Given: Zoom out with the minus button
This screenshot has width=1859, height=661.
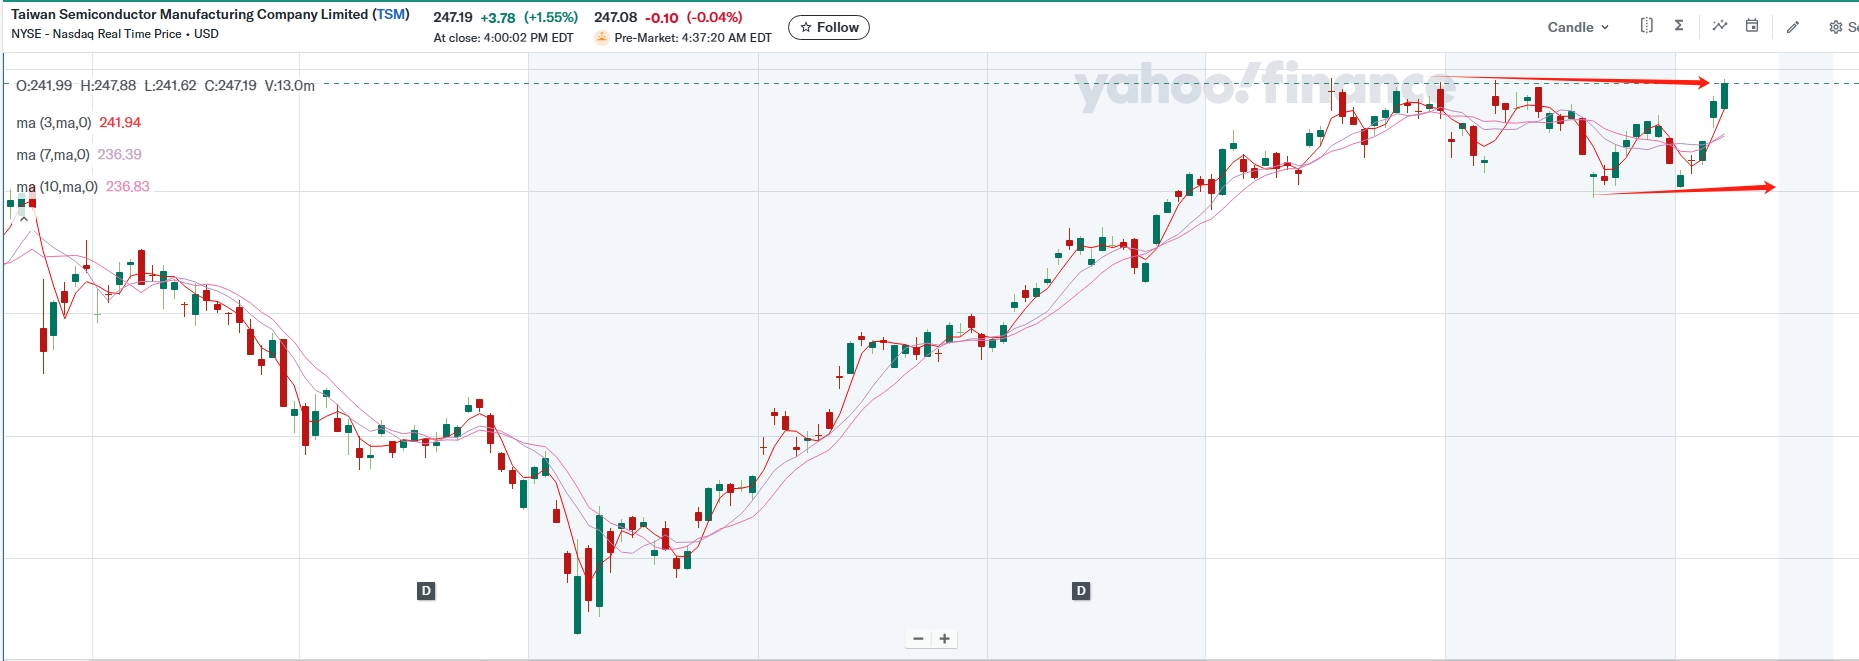Looking at the screenshot, I should [918, 639].
